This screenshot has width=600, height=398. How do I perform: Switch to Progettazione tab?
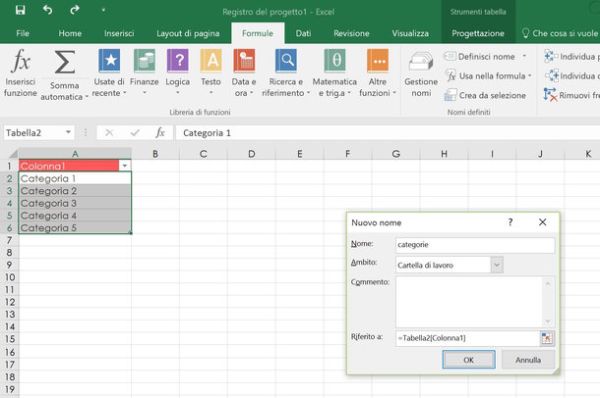click(x=478, y=33)
